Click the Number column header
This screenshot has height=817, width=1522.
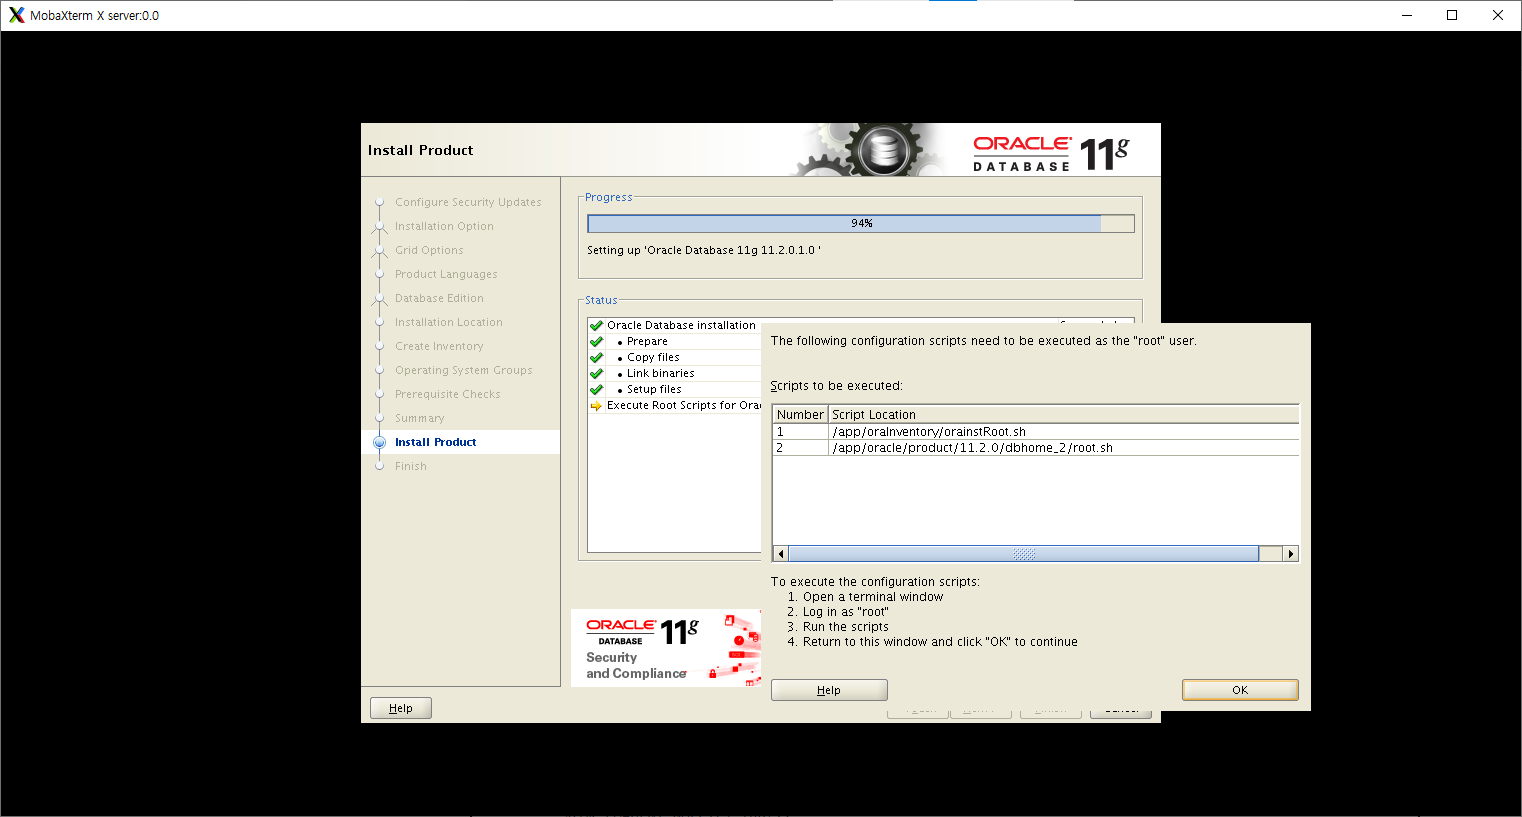tap(800, 414)
